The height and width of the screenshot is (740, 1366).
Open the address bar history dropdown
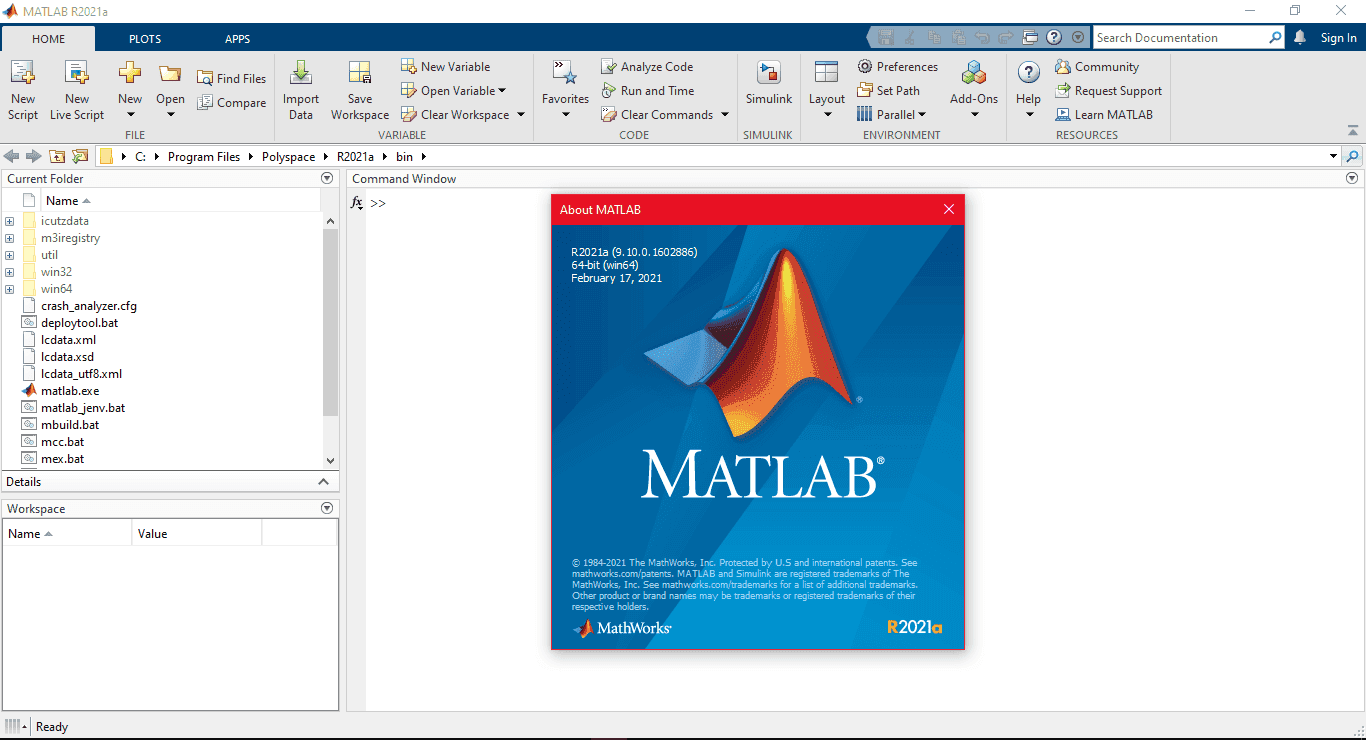tap(1333, 156)
